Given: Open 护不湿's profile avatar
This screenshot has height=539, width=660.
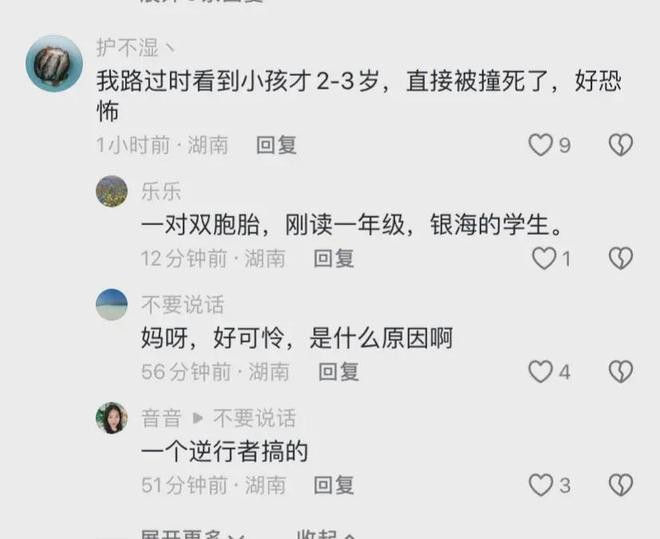Looking at the screenshot, I should tap(54, 64).
